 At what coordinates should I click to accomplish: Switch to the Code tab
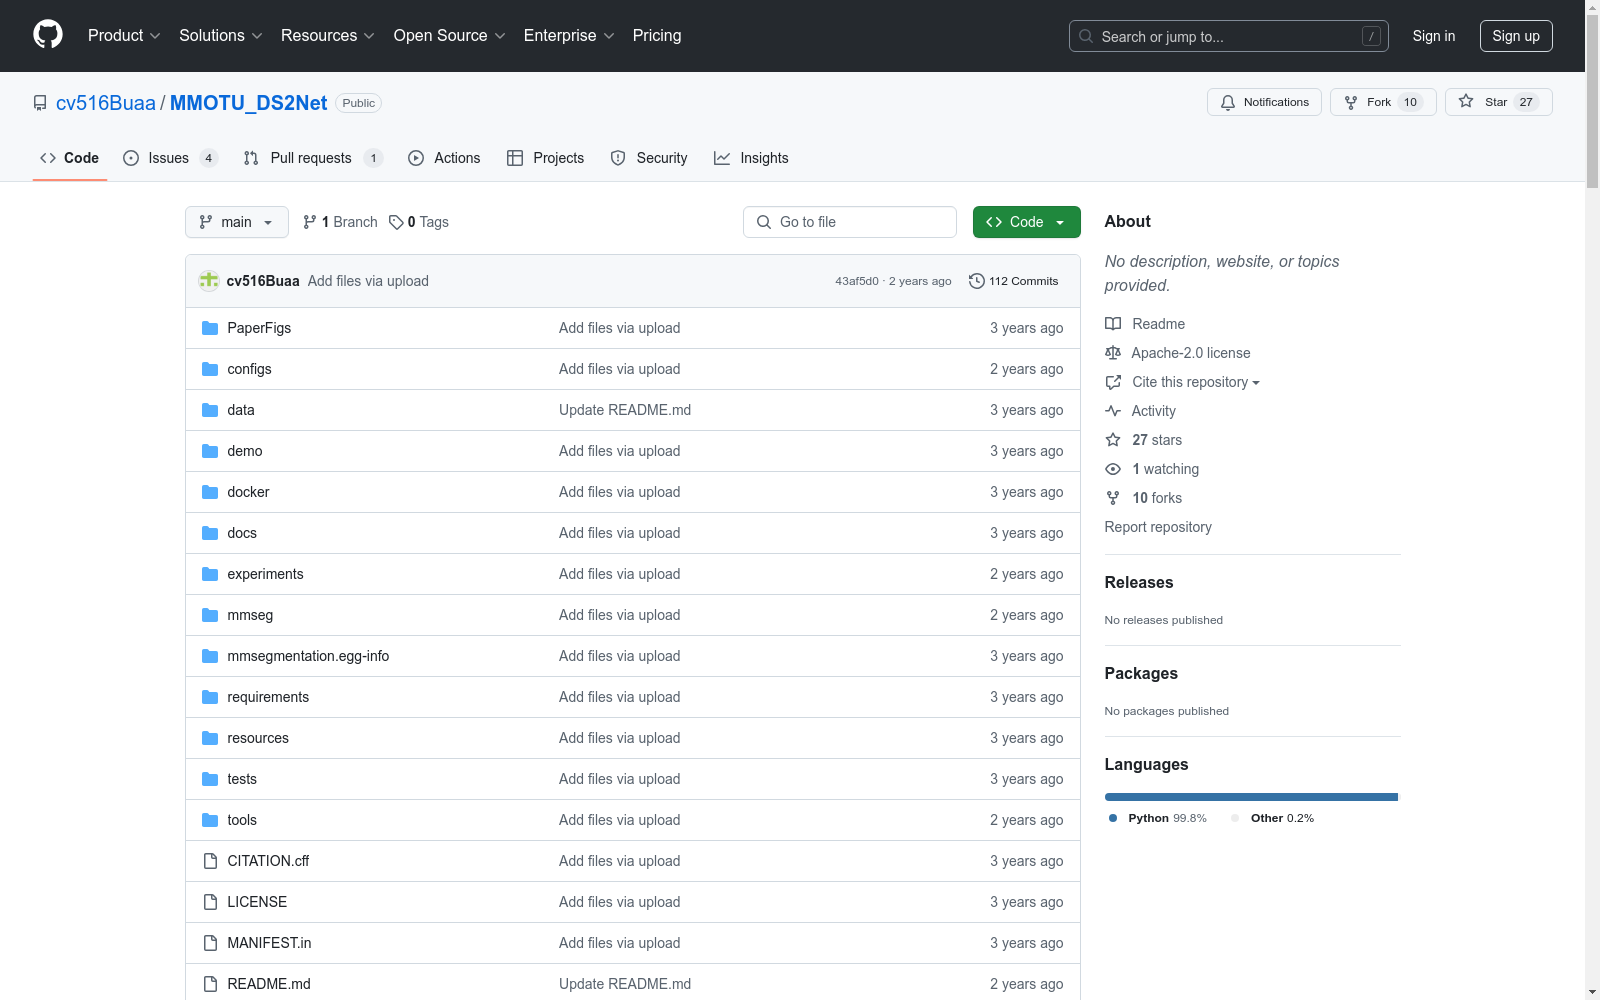click(70, 158)
